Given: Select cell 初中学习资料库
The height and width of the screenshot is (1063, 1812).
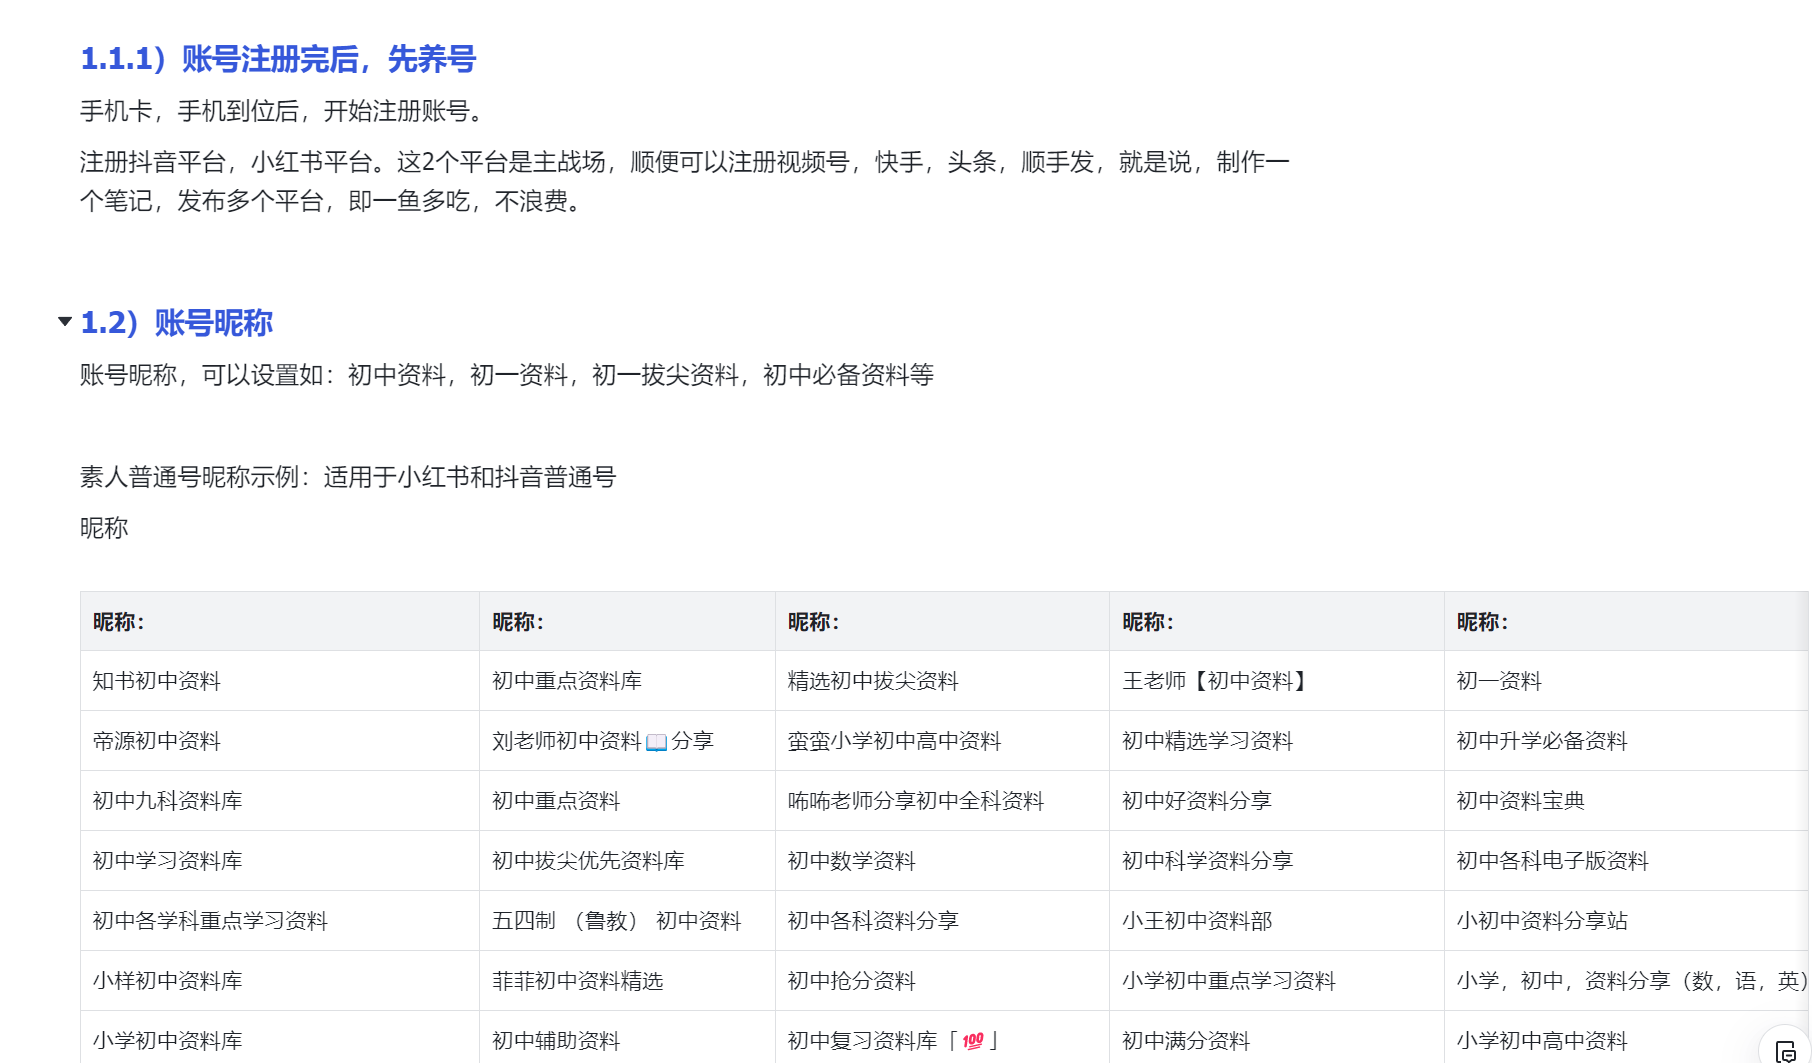Looking at the screenshot, I should (x=280, y=861).
